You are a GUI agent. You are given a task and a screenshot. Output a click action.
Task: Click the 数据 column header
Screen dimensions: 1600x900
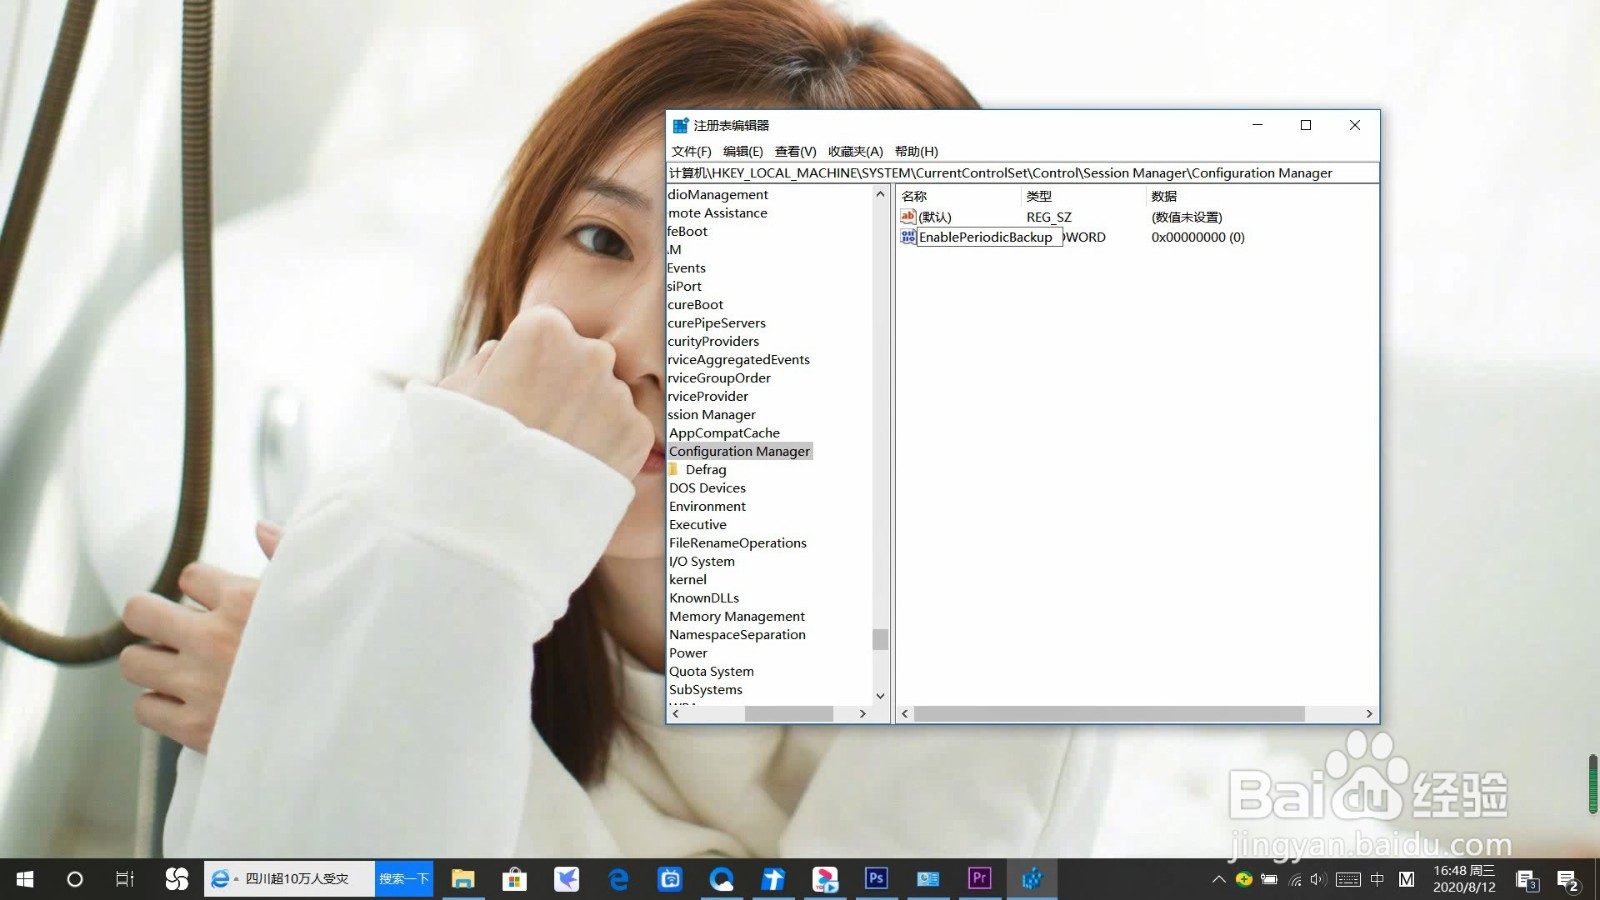(1164, 196)
